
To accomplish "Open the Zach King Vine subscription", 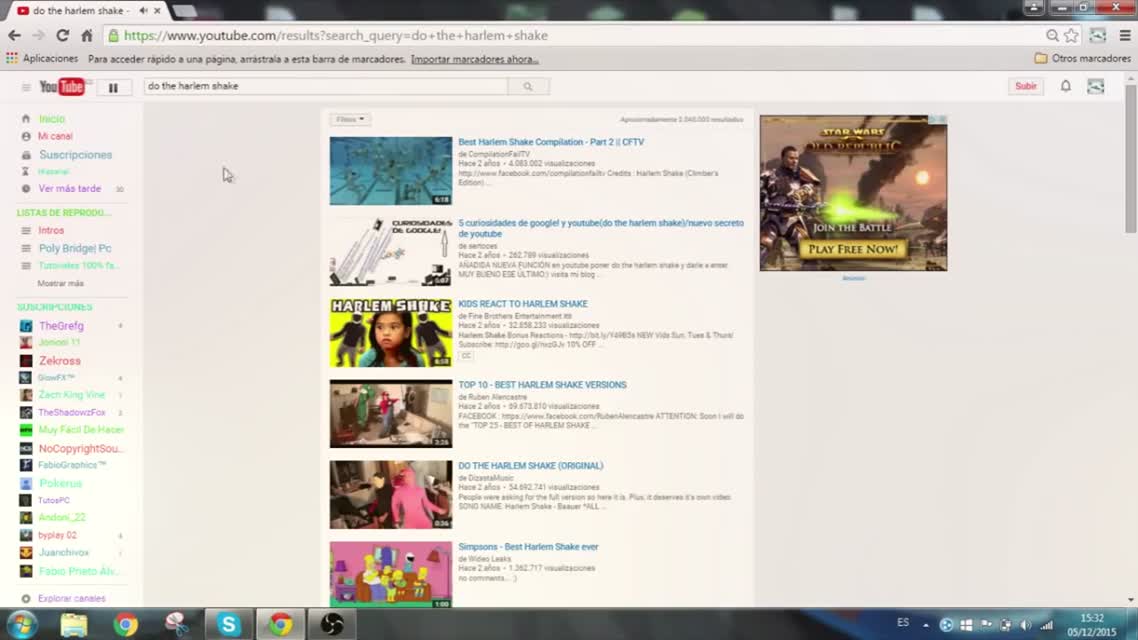I will click(x=72, y=395).
